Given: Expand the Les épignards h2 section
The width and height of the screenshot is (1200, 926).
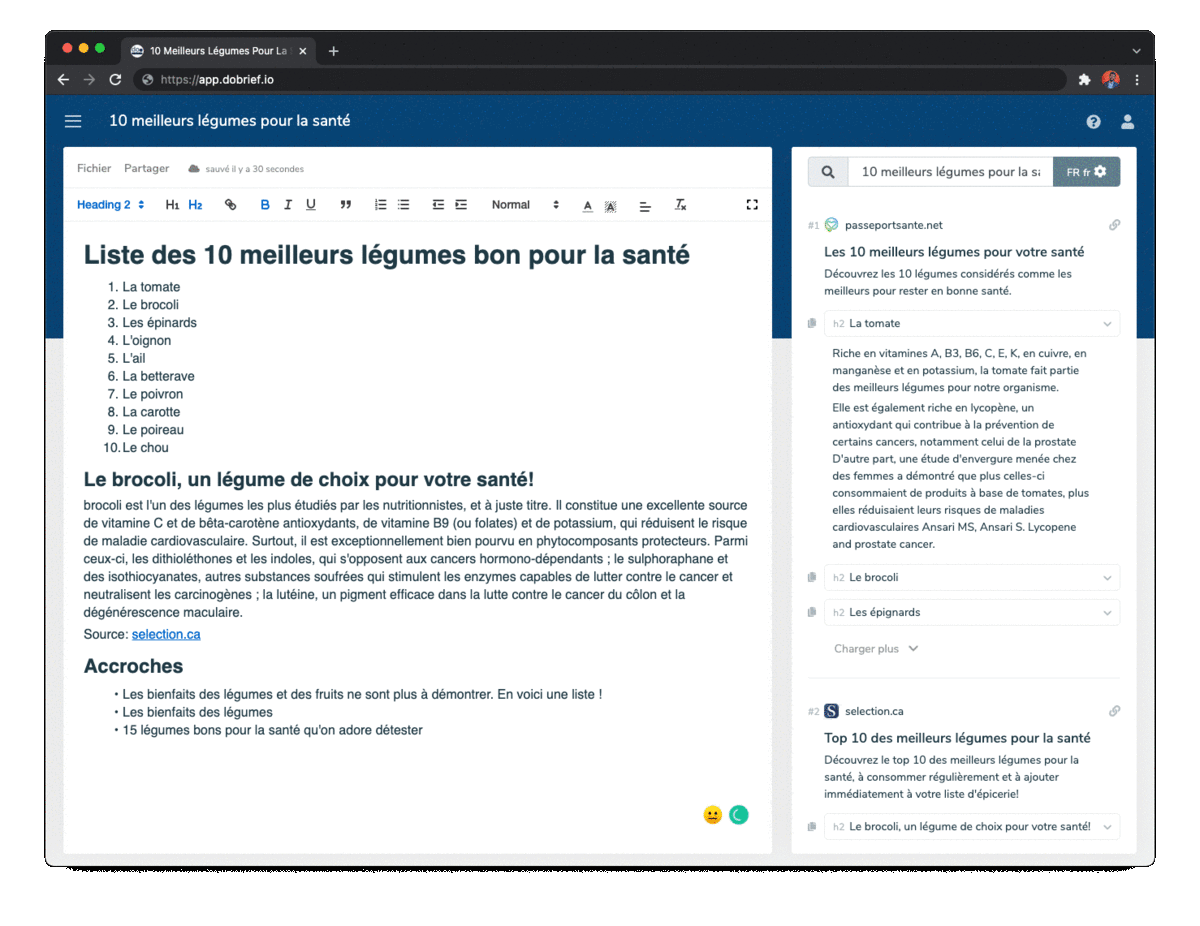Looking at the screenshot, I should tap(1106, 613).
